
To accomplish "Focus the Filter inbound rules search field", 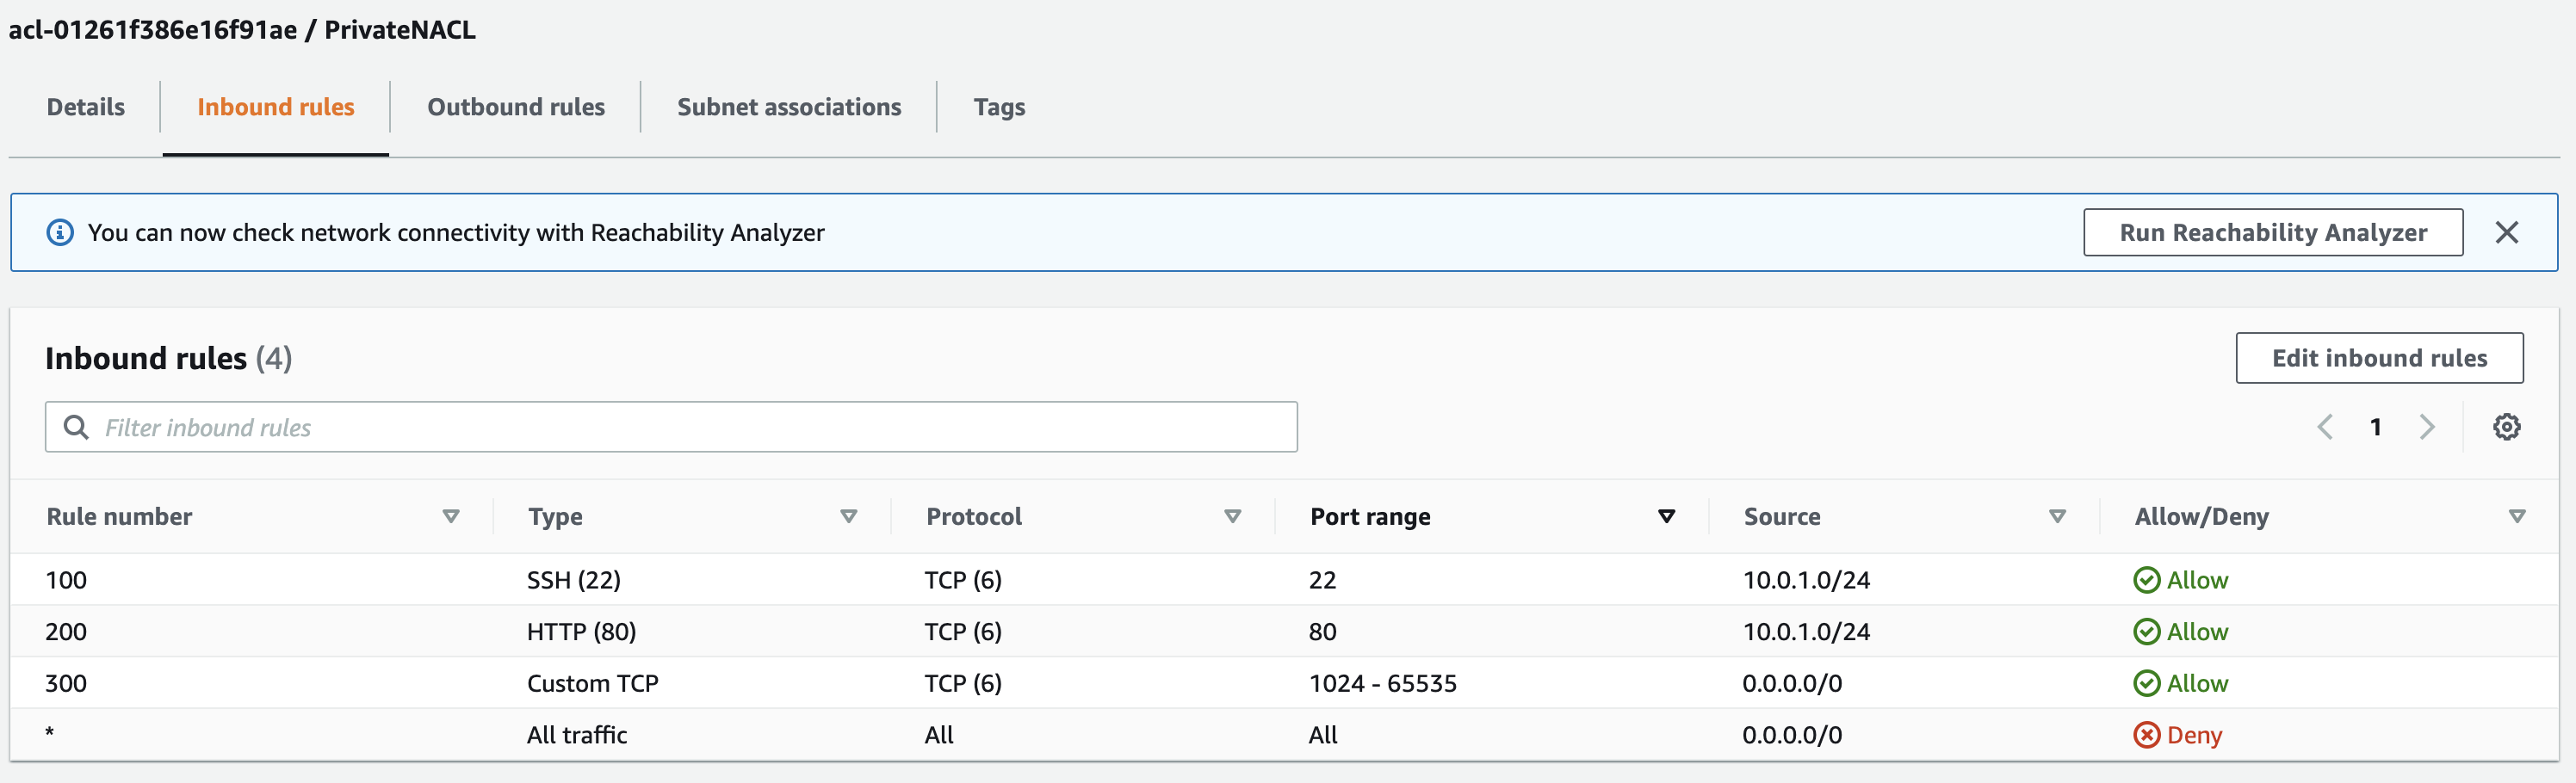I will click(671, 427).
